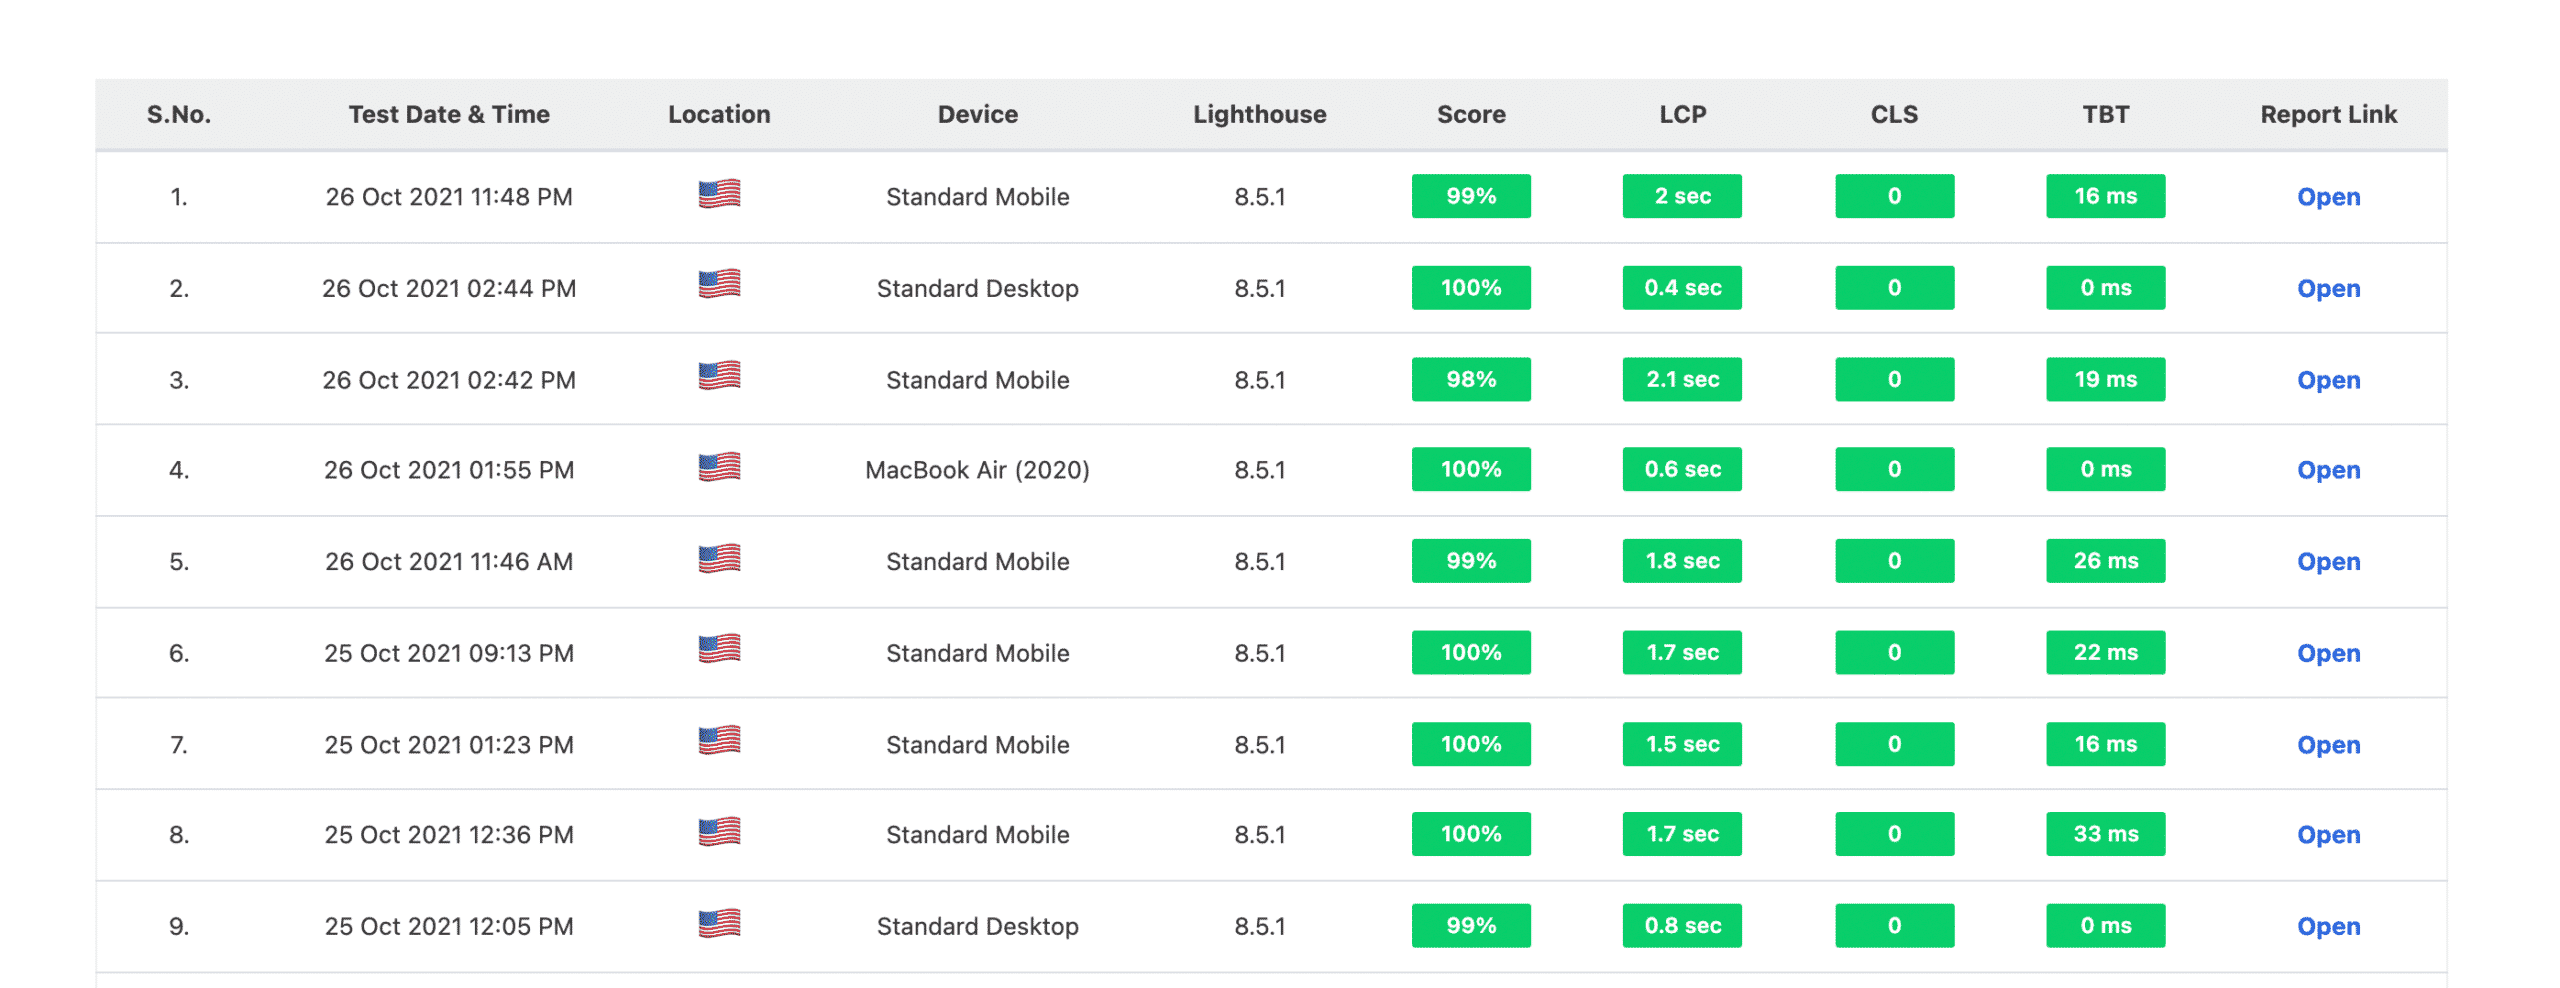The height and width of the screenshot is (988, 2560).
Task: Click the 16 ms TBT badge in row 7
Action: point(2105,744)
